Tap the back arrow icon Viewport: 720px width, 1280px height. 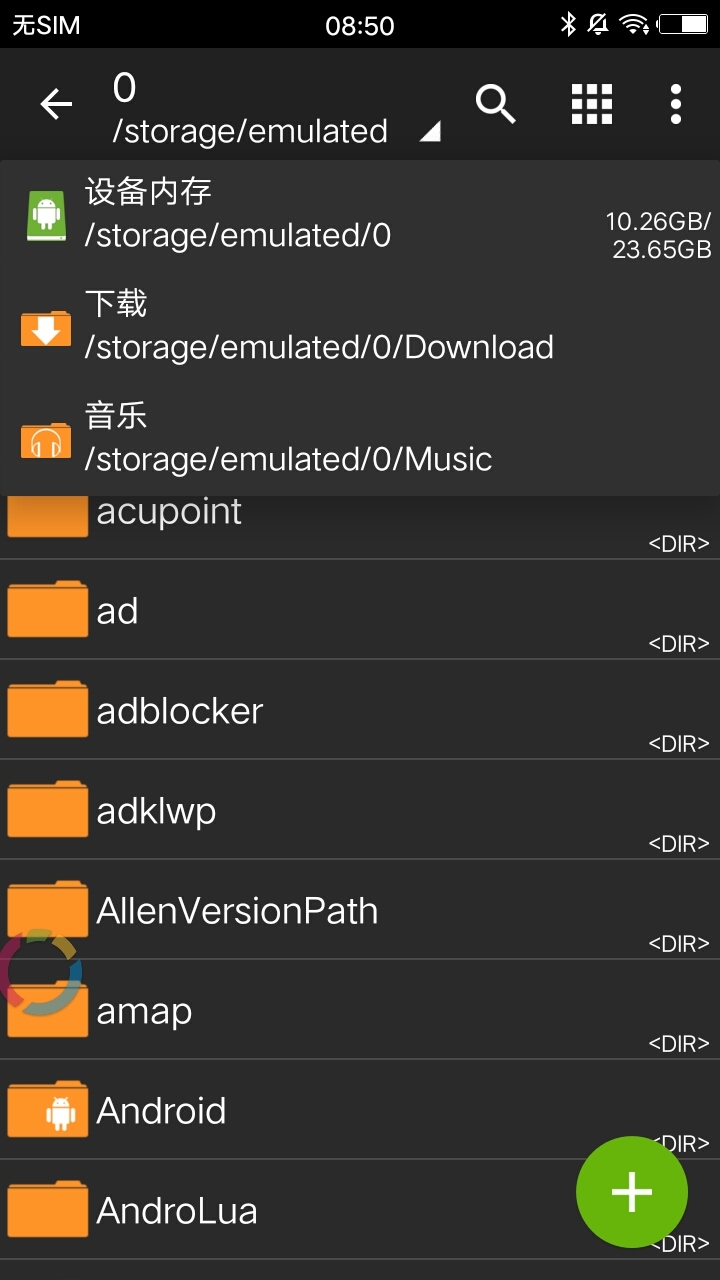point(56,104)
